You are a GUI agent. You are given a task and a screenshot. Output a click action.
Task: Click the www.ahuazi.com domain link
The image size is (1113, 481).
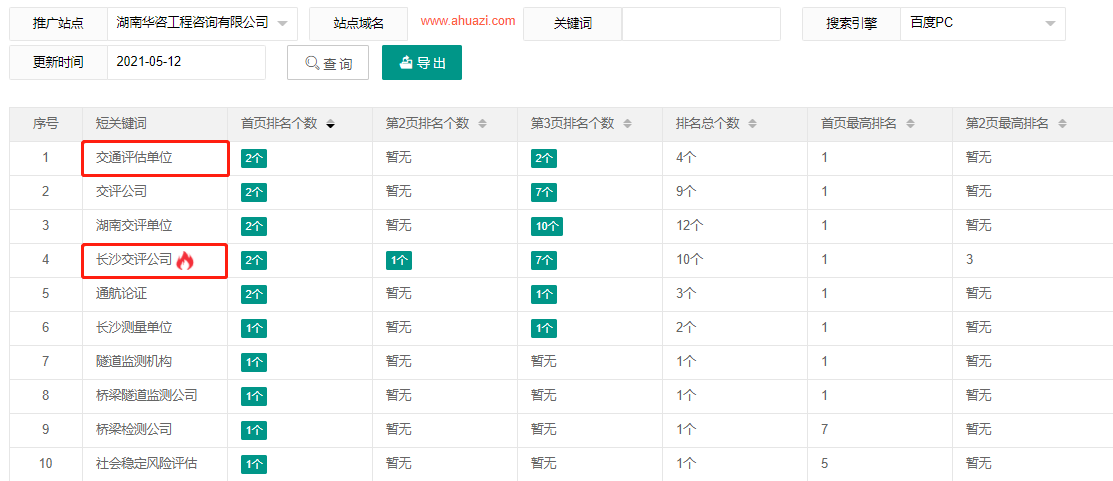coord(468,21)
